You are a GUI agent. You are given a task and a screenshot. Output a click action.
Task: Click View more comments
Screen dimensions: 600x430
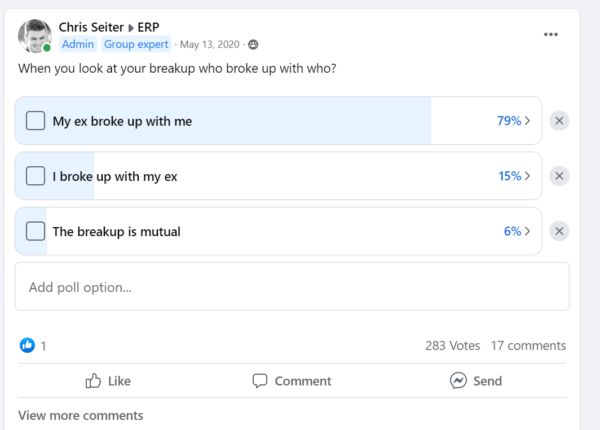click(81, 415)
